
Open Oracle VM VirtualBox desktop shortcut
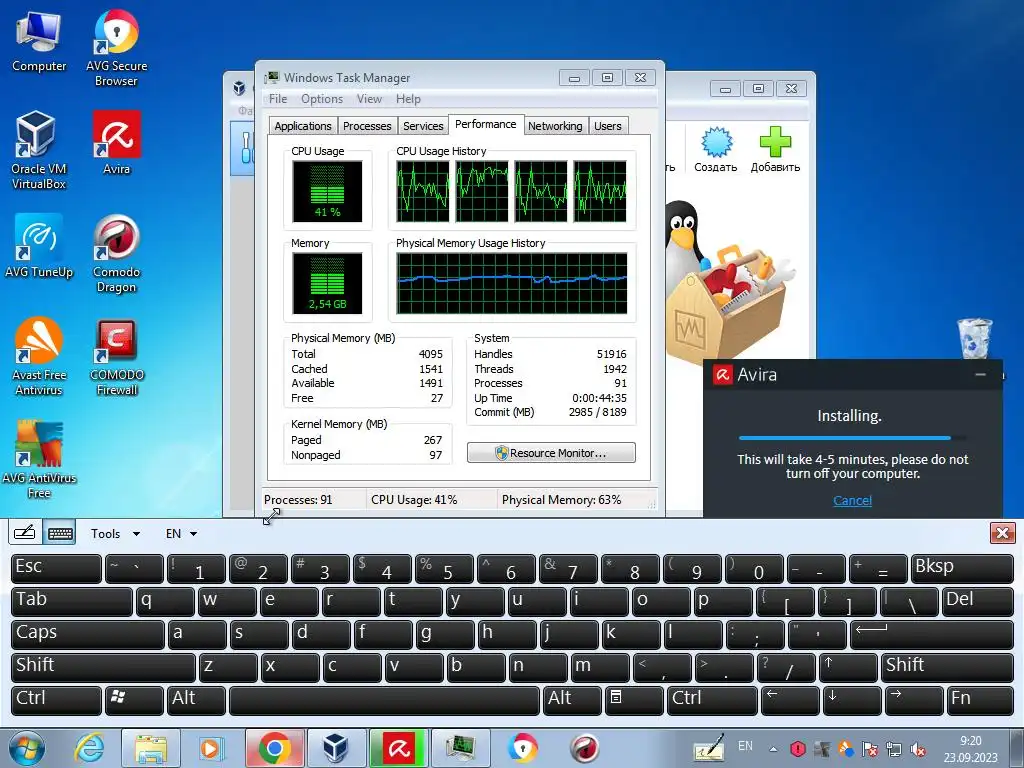point(39,150)
